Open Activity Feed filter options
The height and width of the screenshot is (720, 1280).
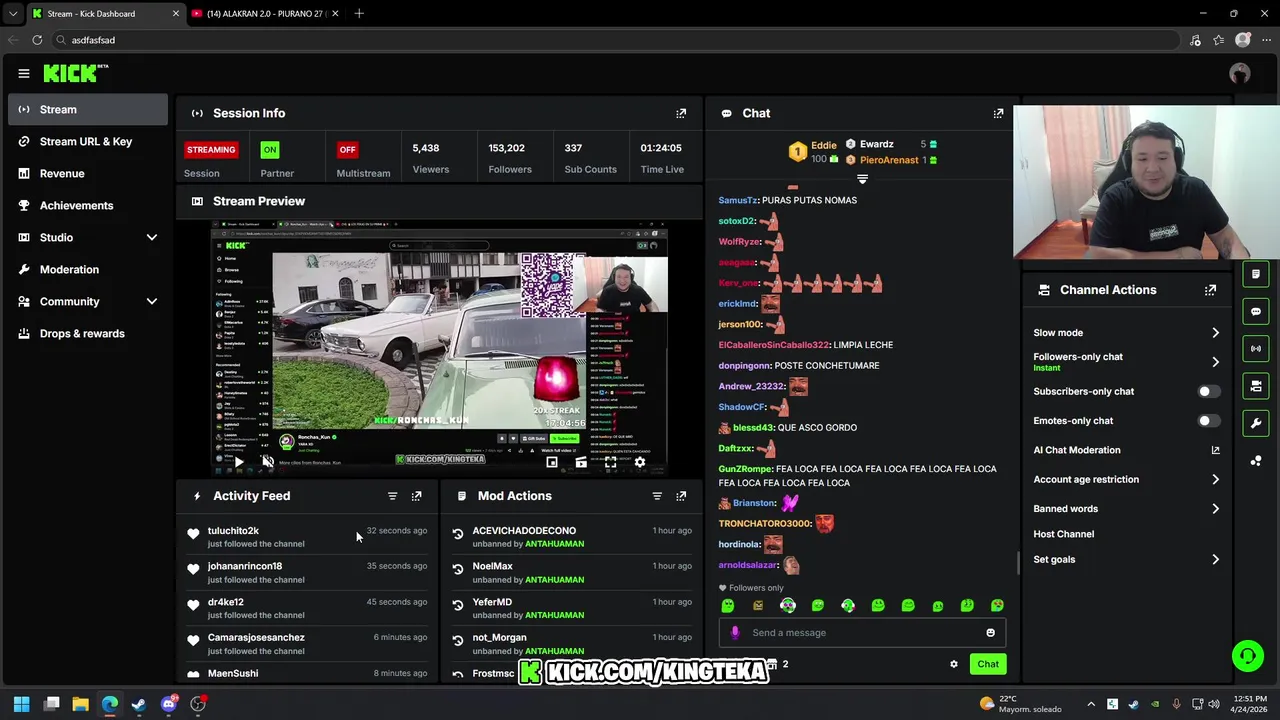tap(392, 496)
